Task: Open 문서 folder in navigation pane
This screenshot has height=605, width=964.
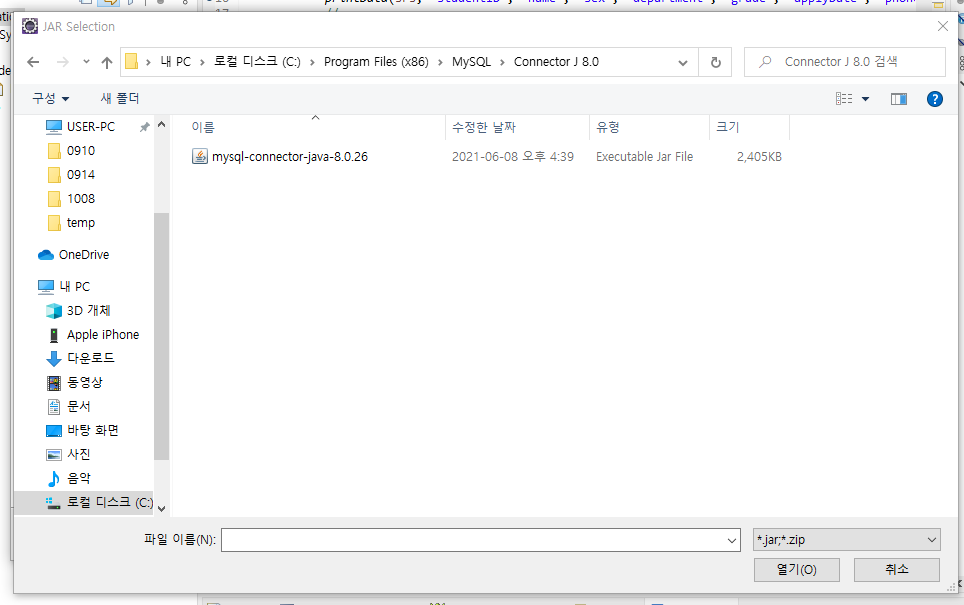Action: click(79, 406)
